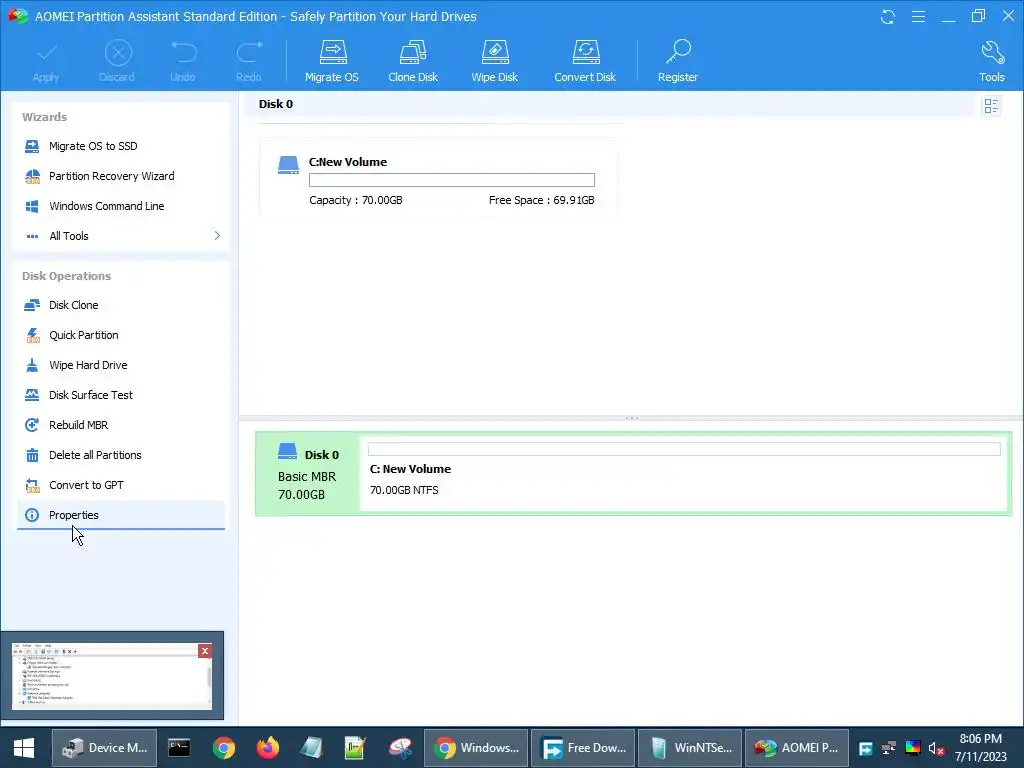Open the Clone Disk tool
This screenshot has width=1024, height=768.
click(413, 61)
